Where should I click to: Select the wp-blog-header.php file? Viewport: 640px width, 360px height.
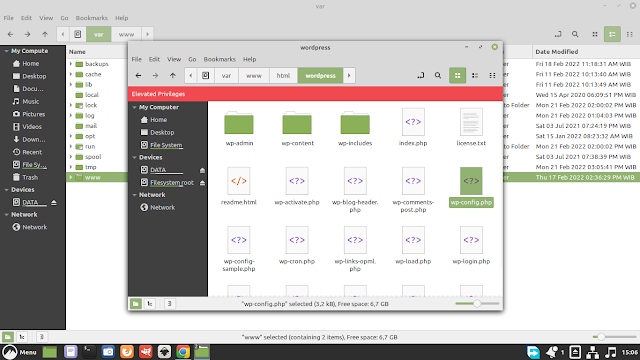pos(355,190)
